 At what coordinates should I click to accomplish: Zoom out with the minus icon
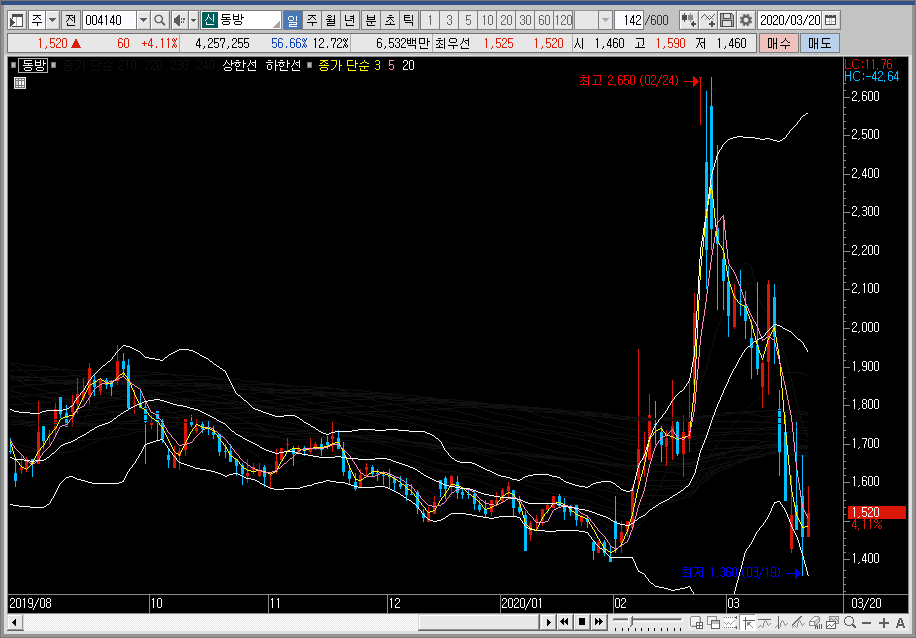point(867,622)
